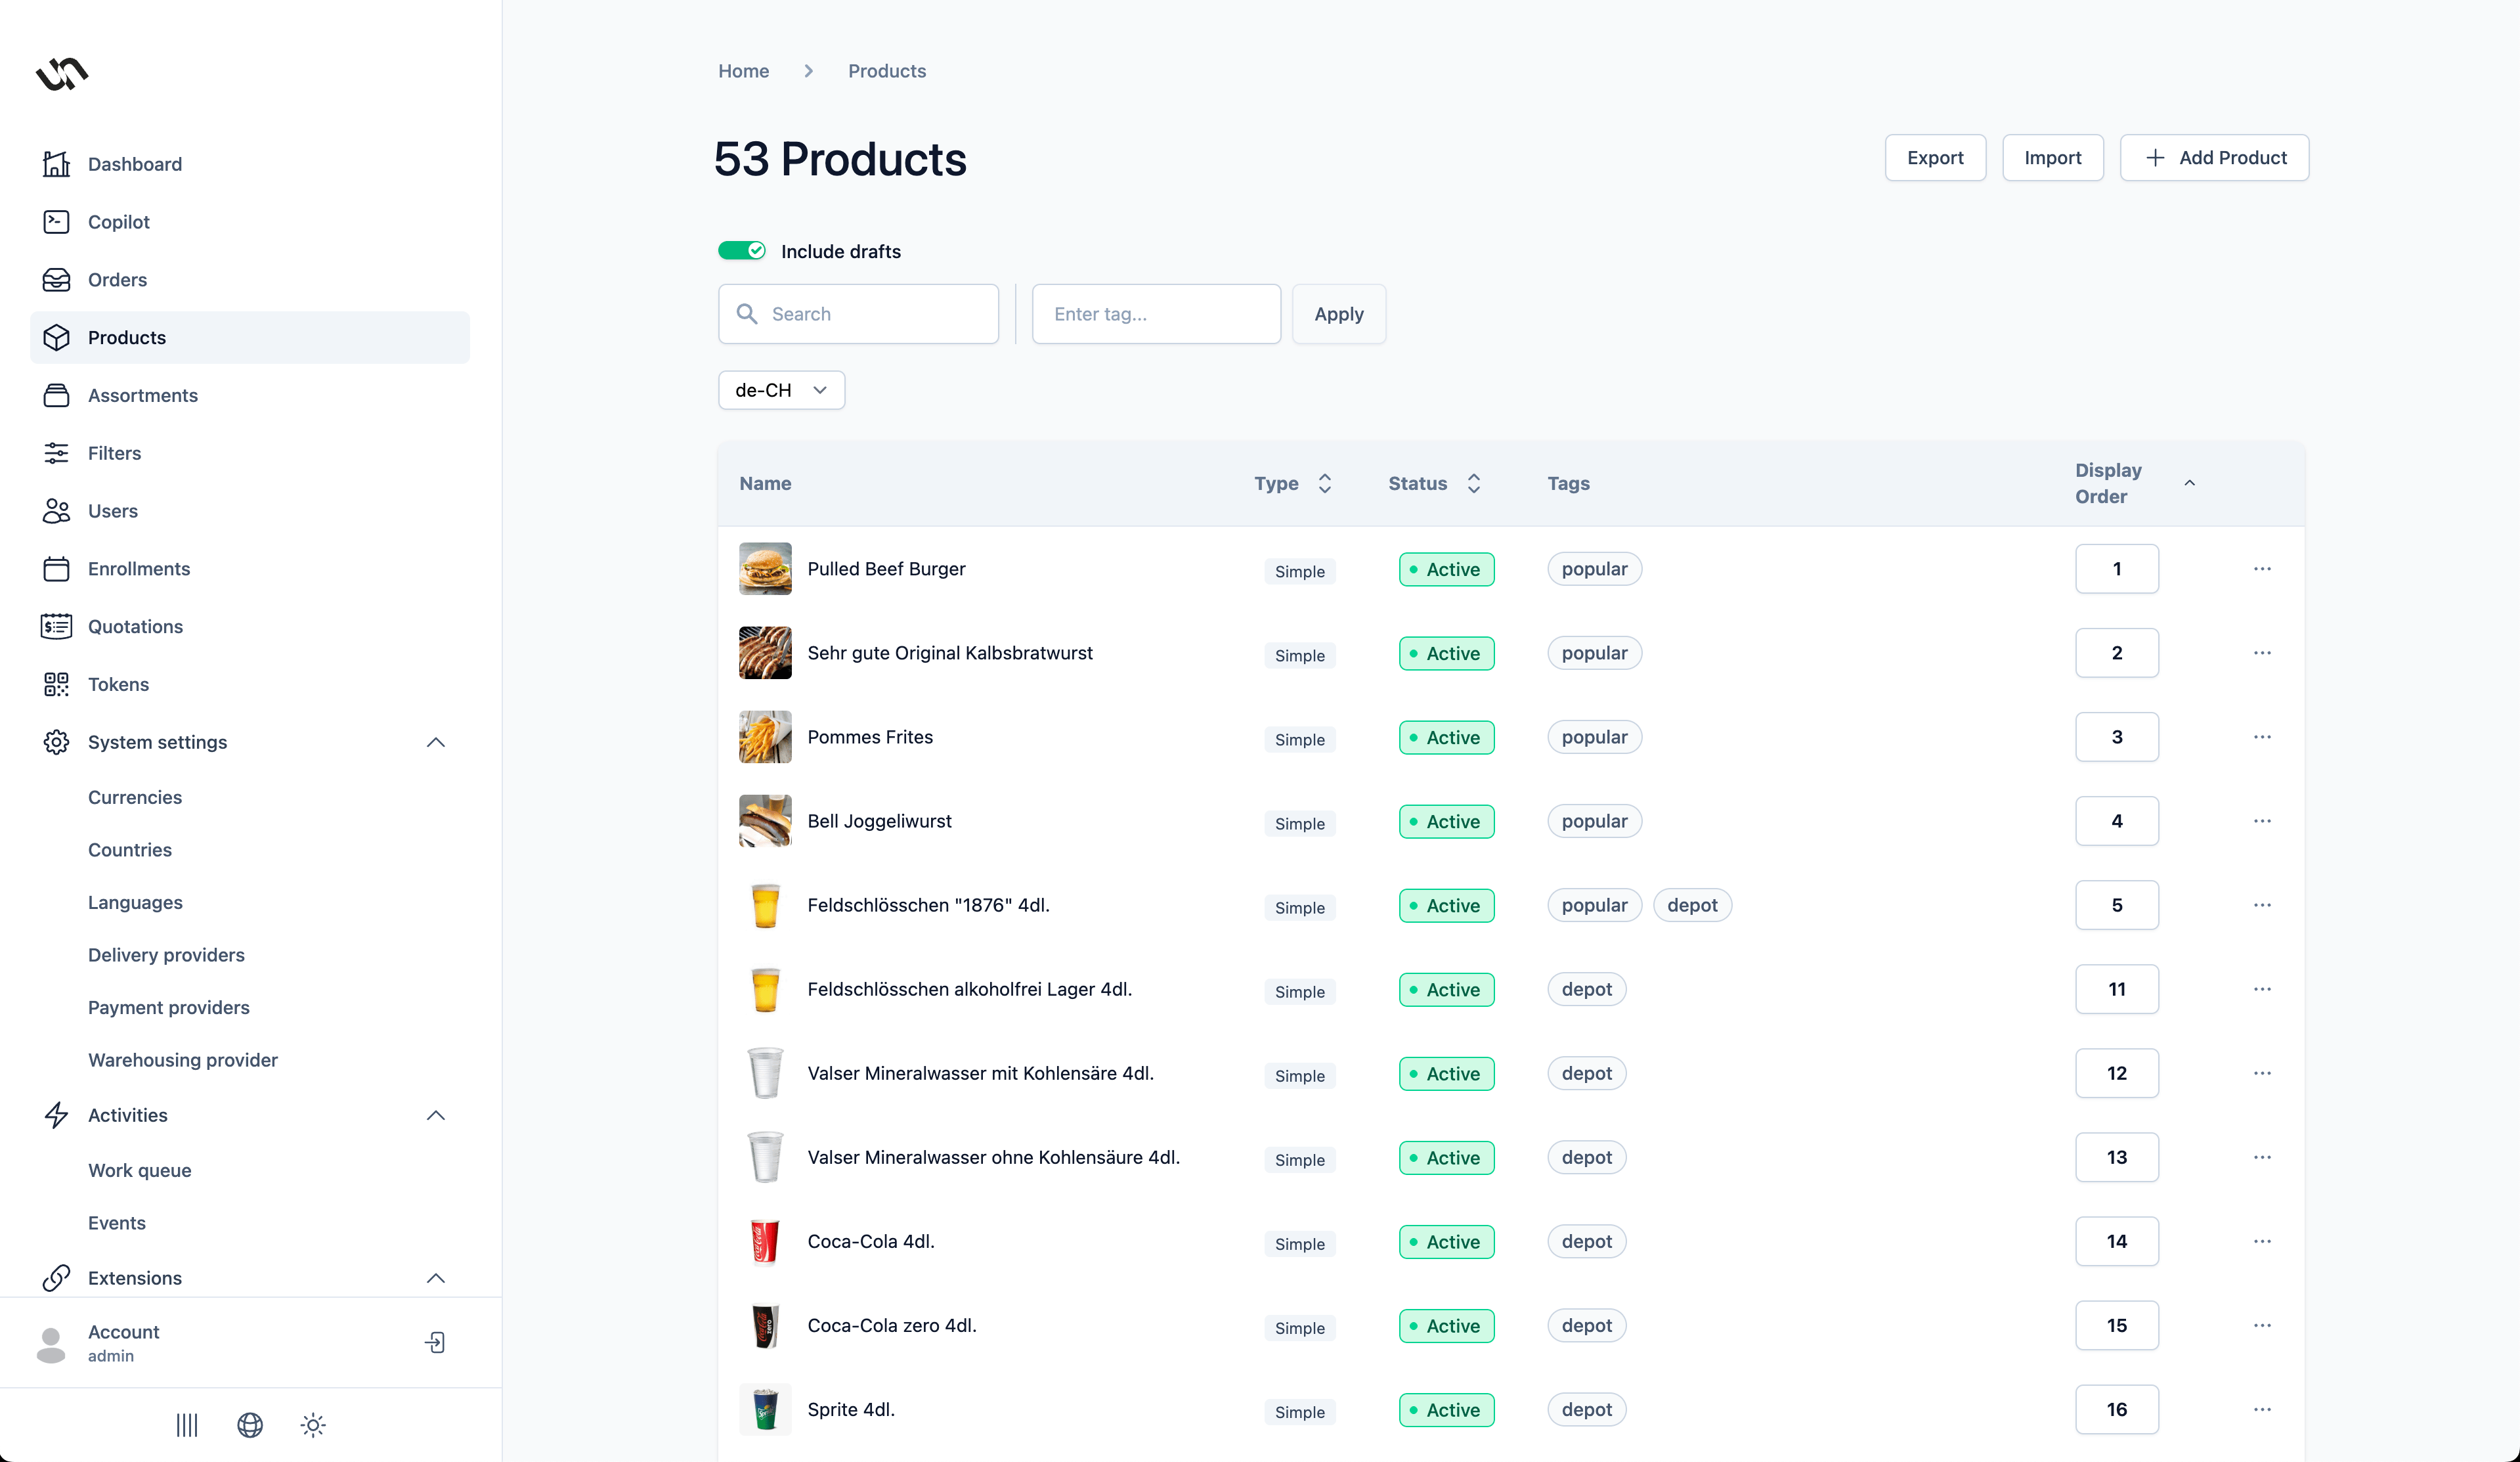Click the Add Product button

[2214, 157]
